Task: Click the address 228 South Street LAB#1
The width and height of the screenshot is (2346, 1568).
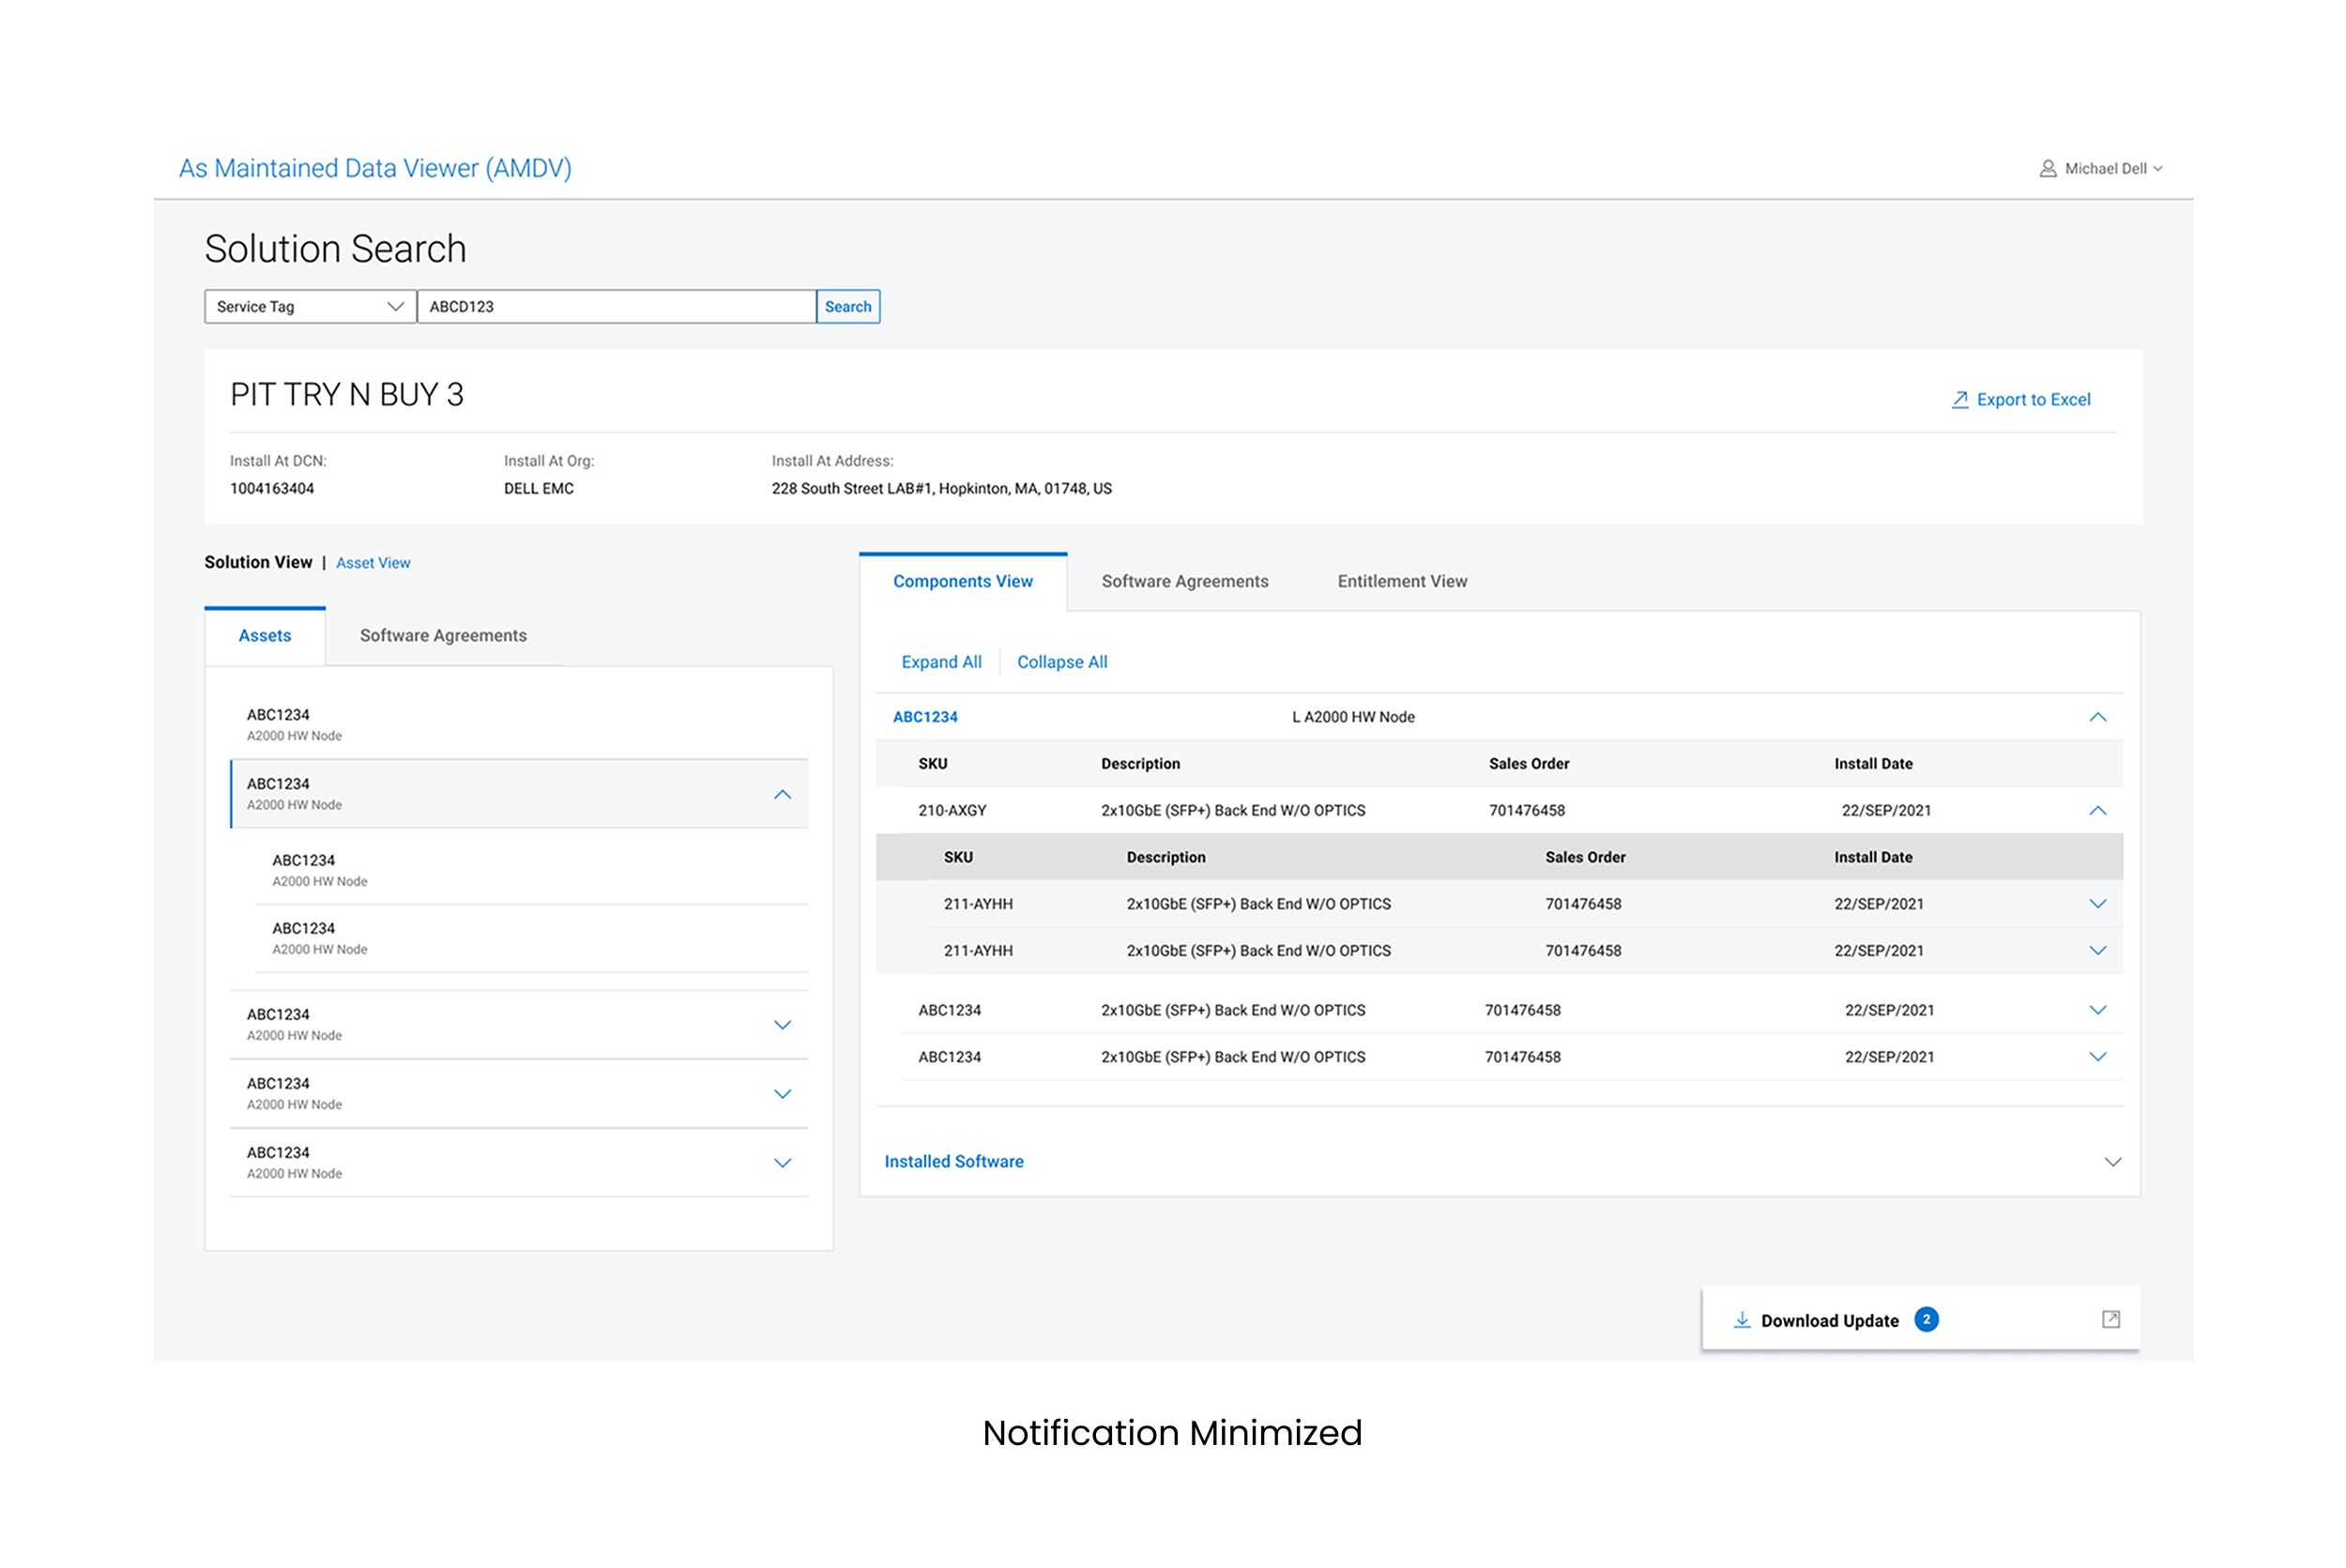Action: (941, 489)
